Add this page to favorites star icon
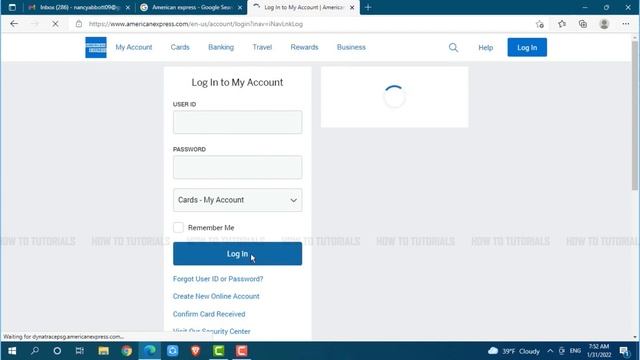 [x=540, y=24]
